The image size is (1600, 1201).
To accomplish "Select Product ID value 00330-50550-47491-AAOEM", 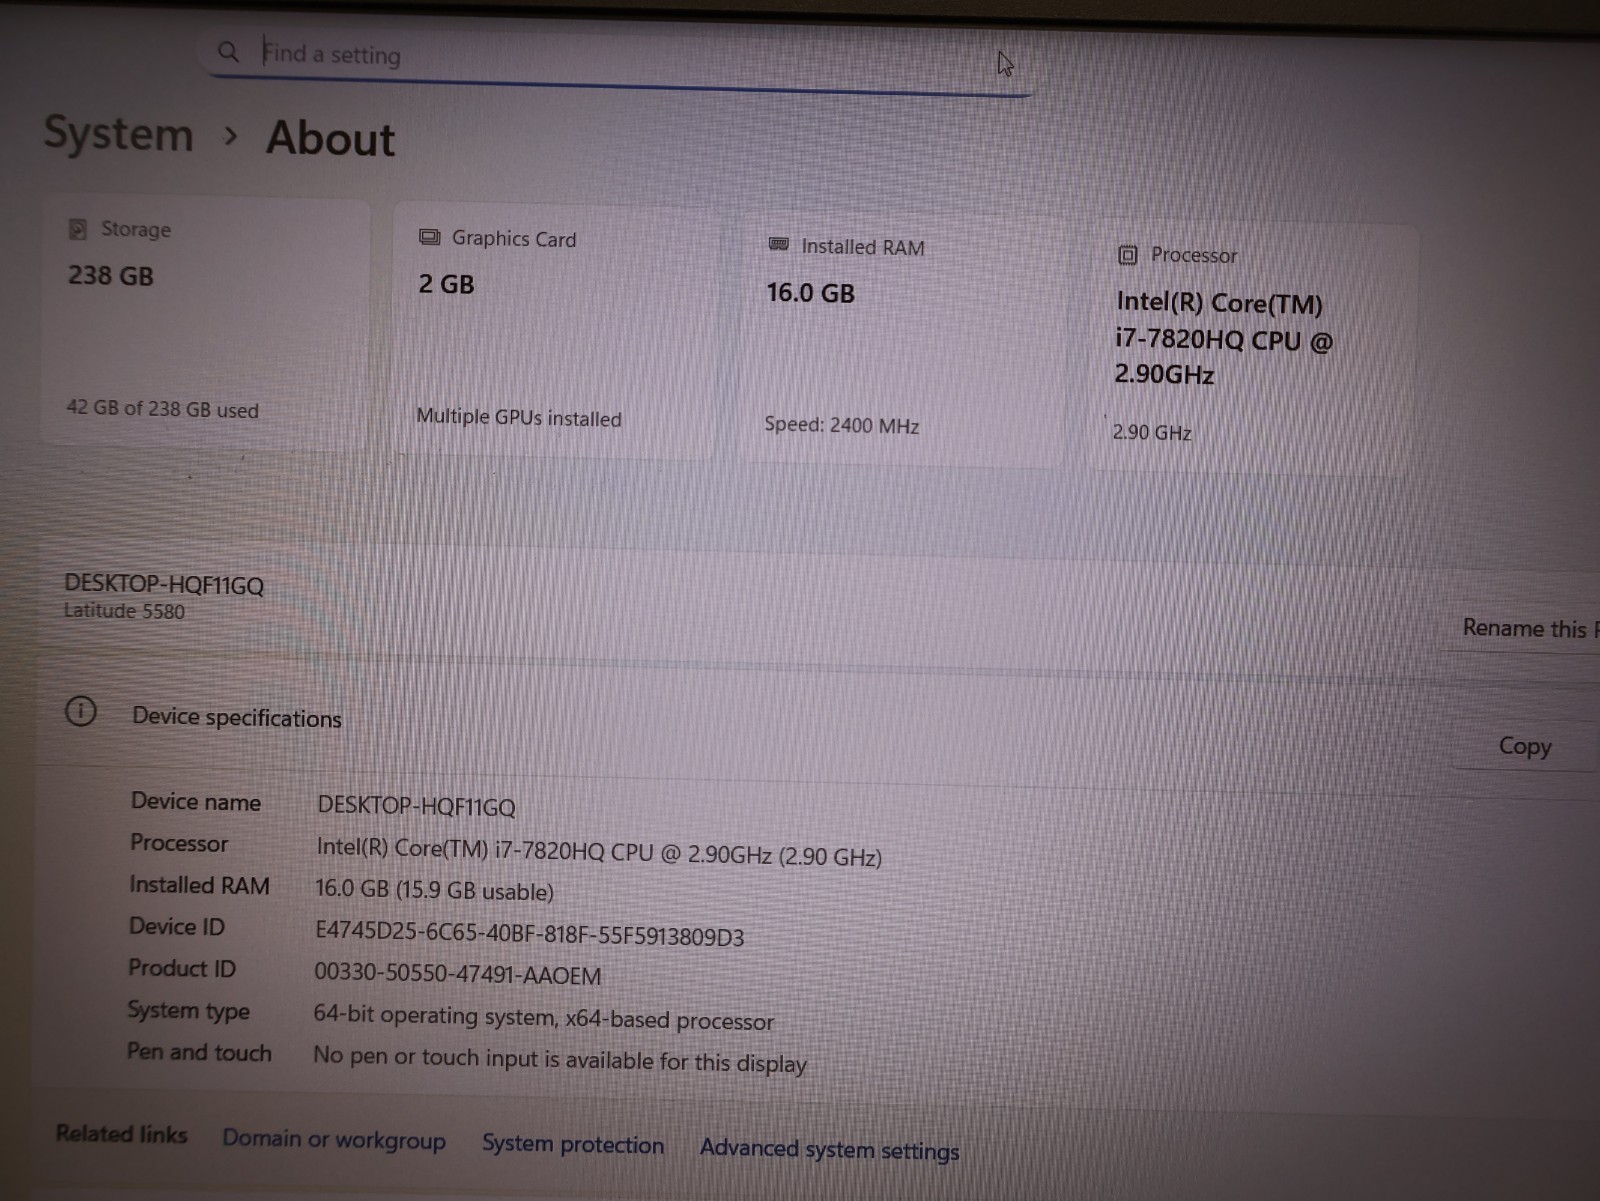I will tap(458, 974).
